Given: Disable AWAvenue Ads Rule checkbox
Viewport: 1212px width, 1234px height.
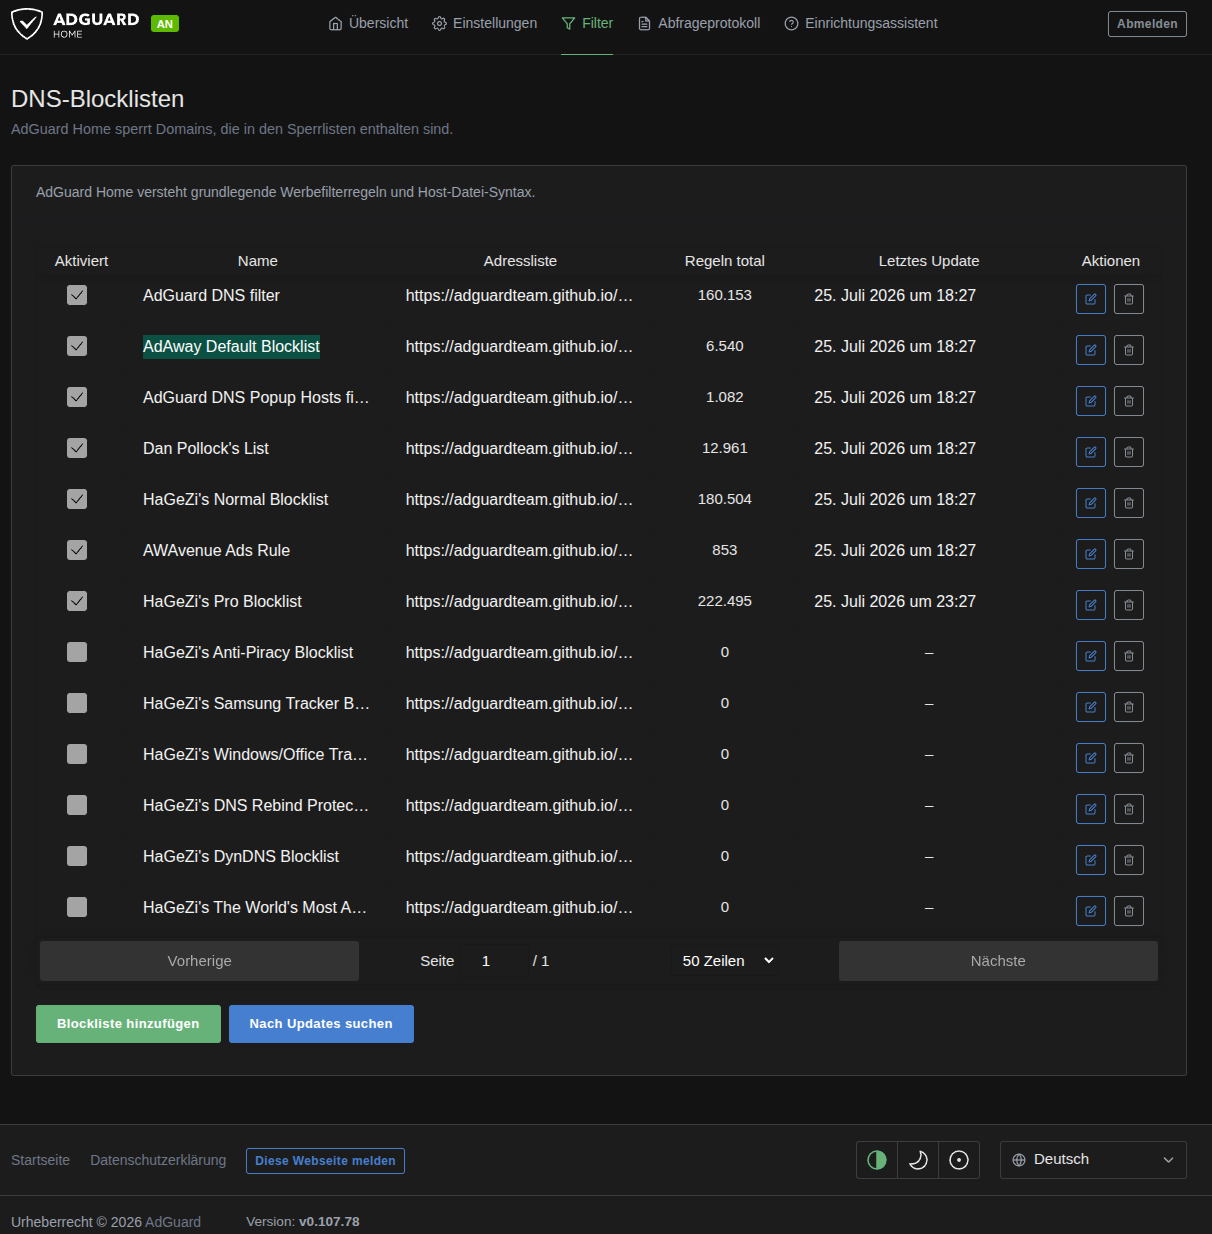Looking at the screenshot, I should [77, 550].
